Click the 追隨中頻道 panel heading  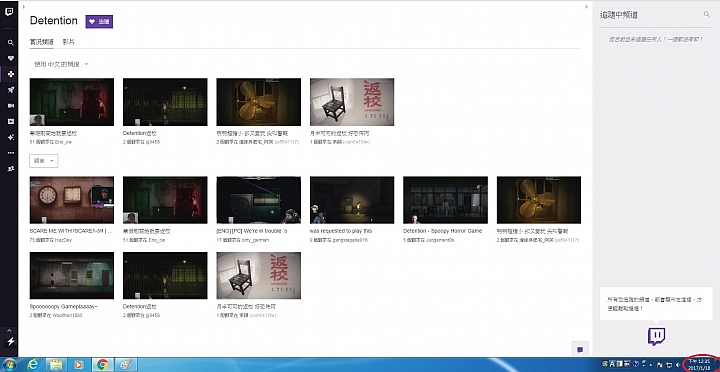pos(619,15)
